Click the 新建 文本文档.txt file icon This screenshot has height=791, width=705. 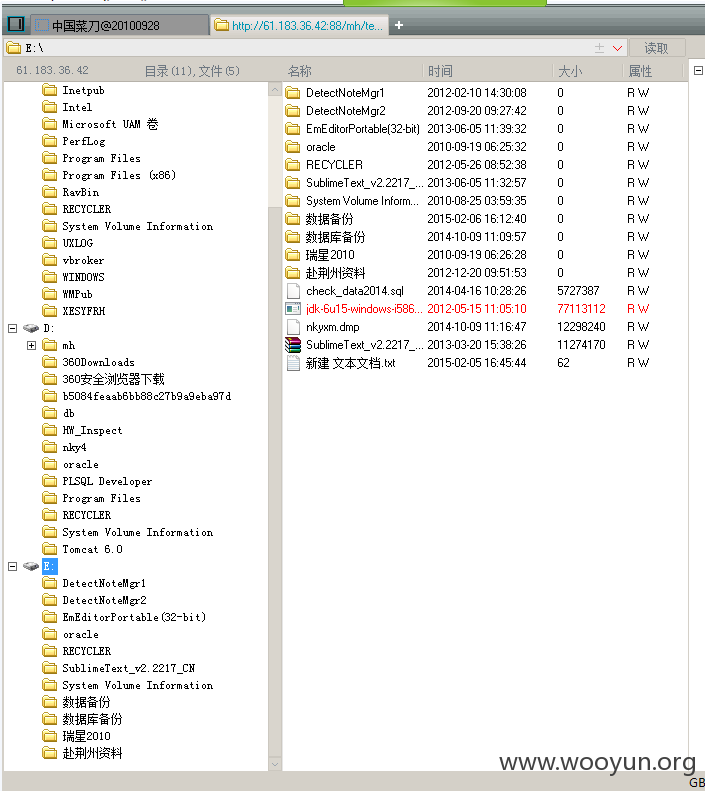(x=293, y=363)
